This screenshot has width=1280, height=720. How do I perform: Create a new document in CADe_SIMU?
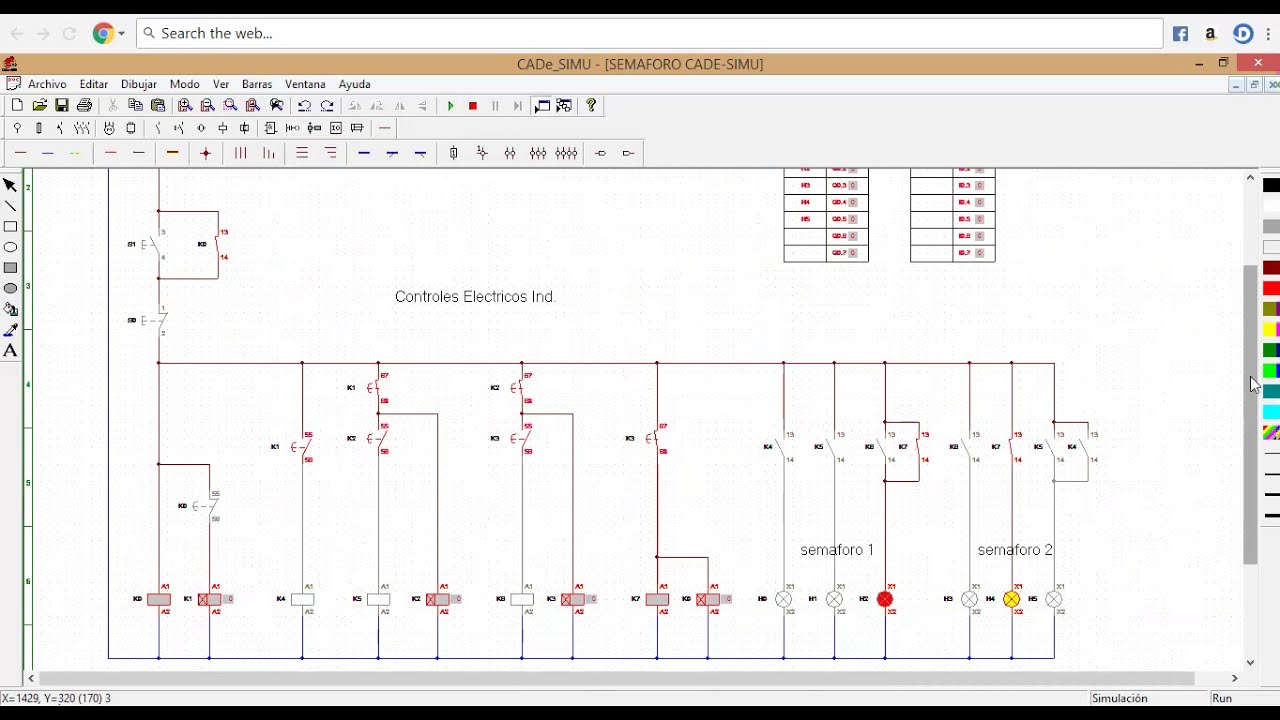[x=17, y=105]
